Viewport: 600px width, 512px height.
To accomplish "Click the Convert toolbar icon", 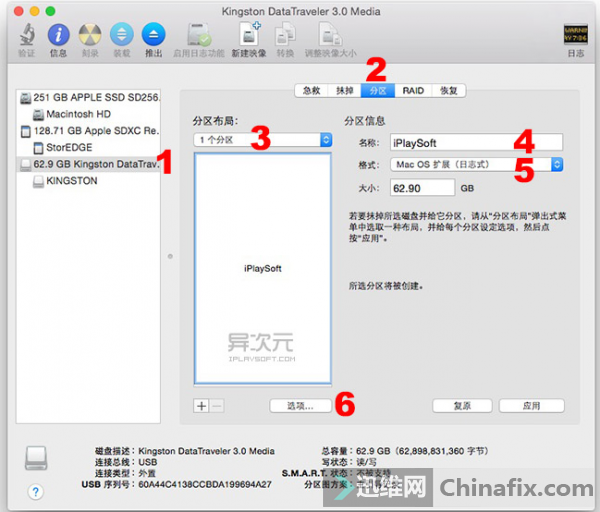I will point(285,34).
